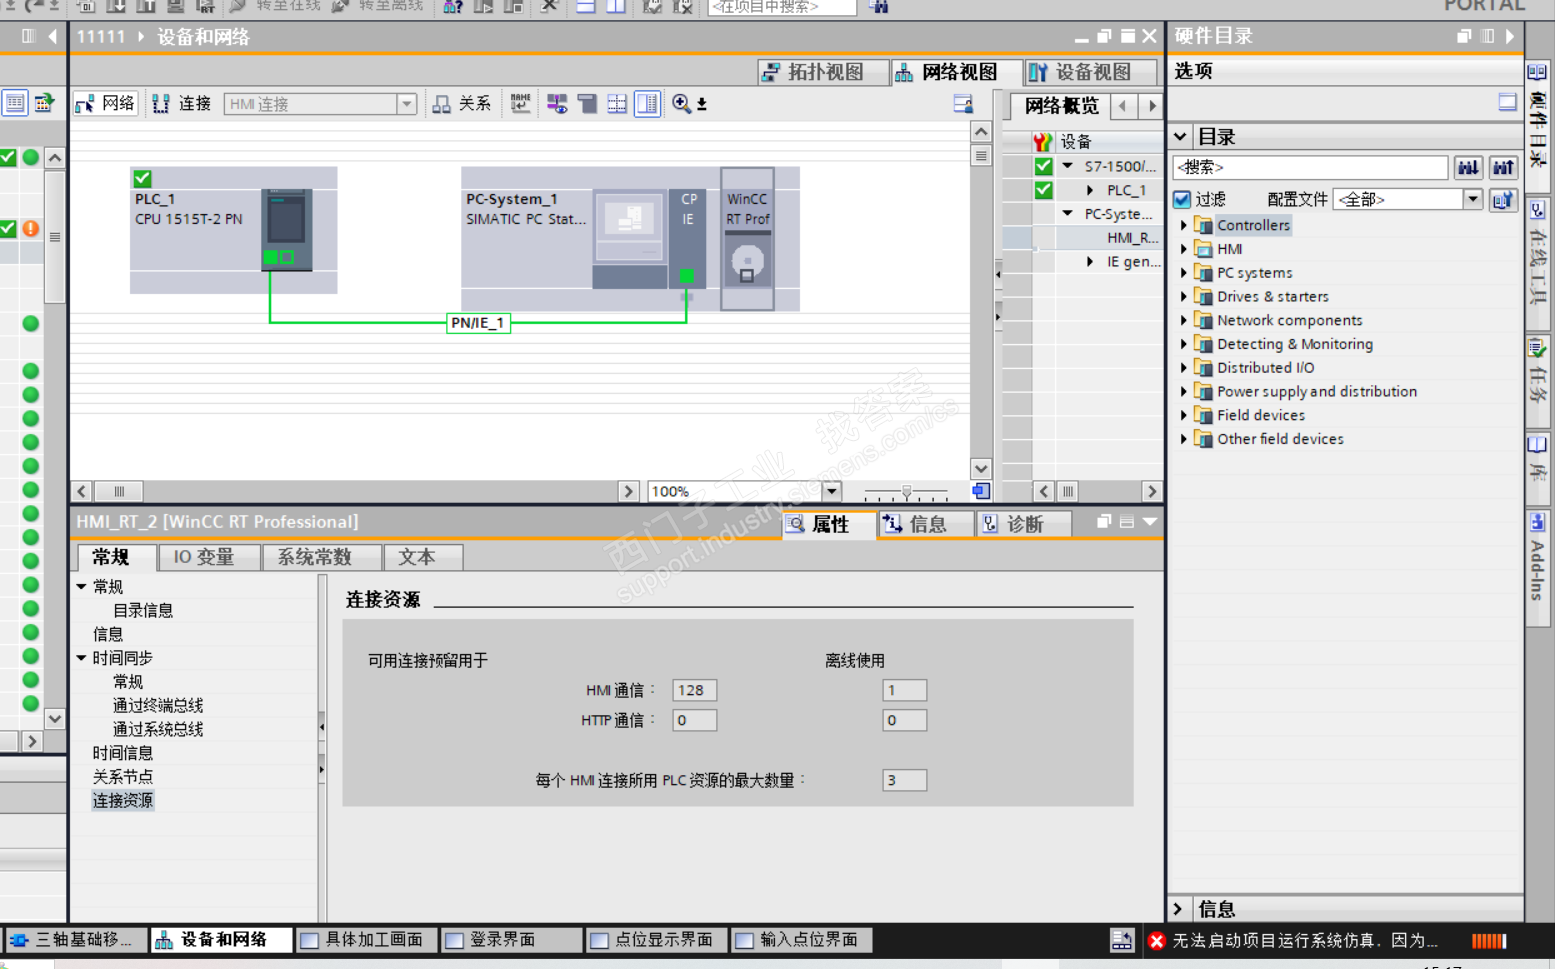1555x969 pixels.
Task: Expand the 信息 section in hardware catalog
Action: (1178, 909)
